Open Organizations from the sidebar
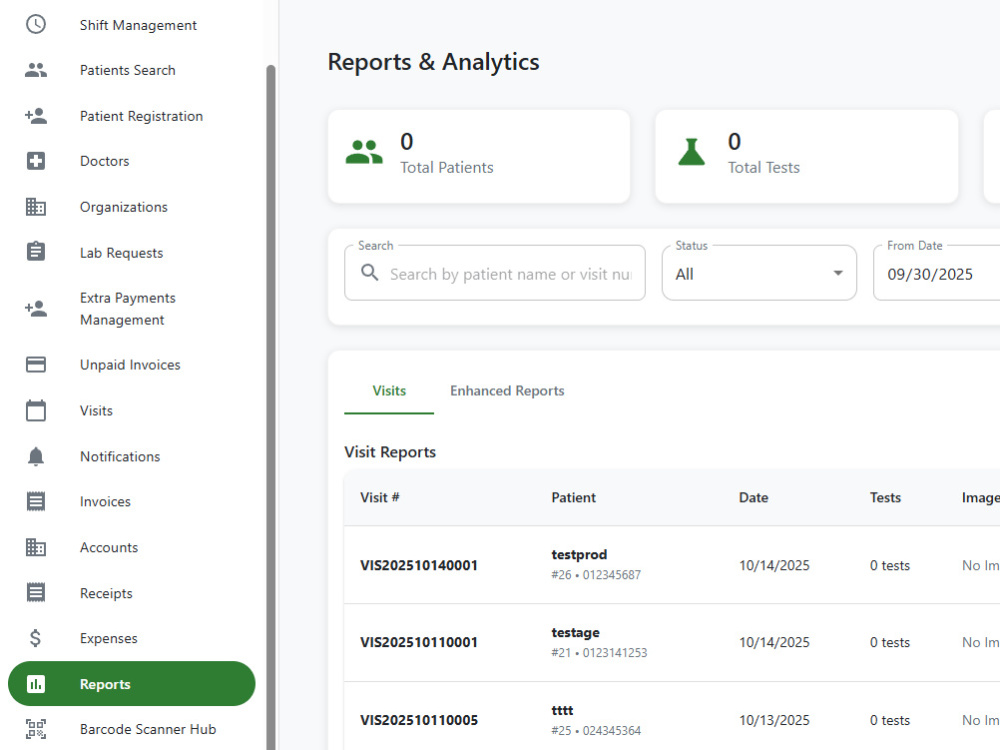1000x750 pixels. click(x=124, y=207)
